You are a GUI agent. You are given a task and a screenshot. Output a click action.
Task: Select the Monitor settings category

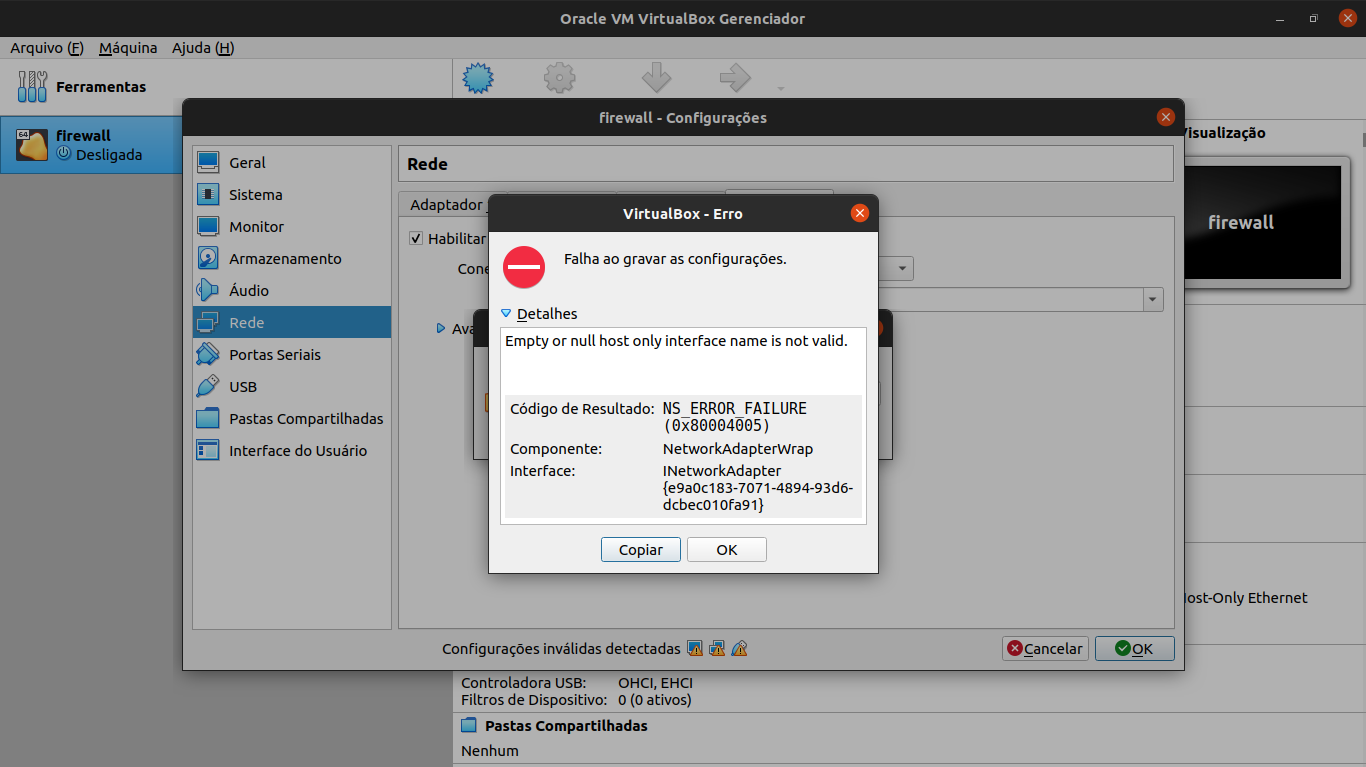(292, 226)
